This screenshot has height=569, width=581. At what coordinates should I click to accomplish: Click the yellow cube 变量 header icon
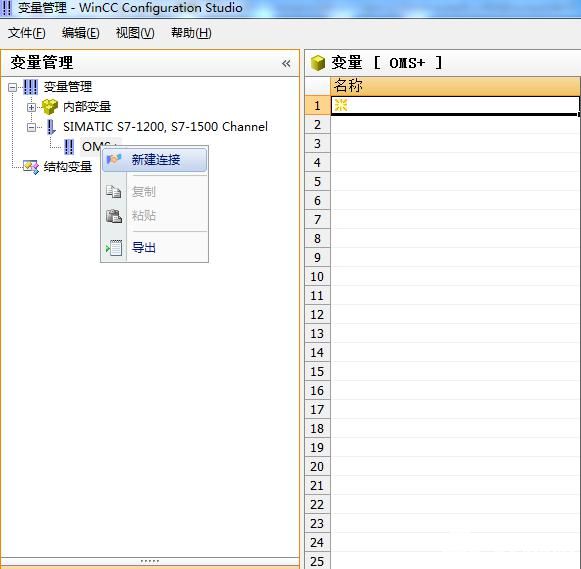click(x=318, y=63)
